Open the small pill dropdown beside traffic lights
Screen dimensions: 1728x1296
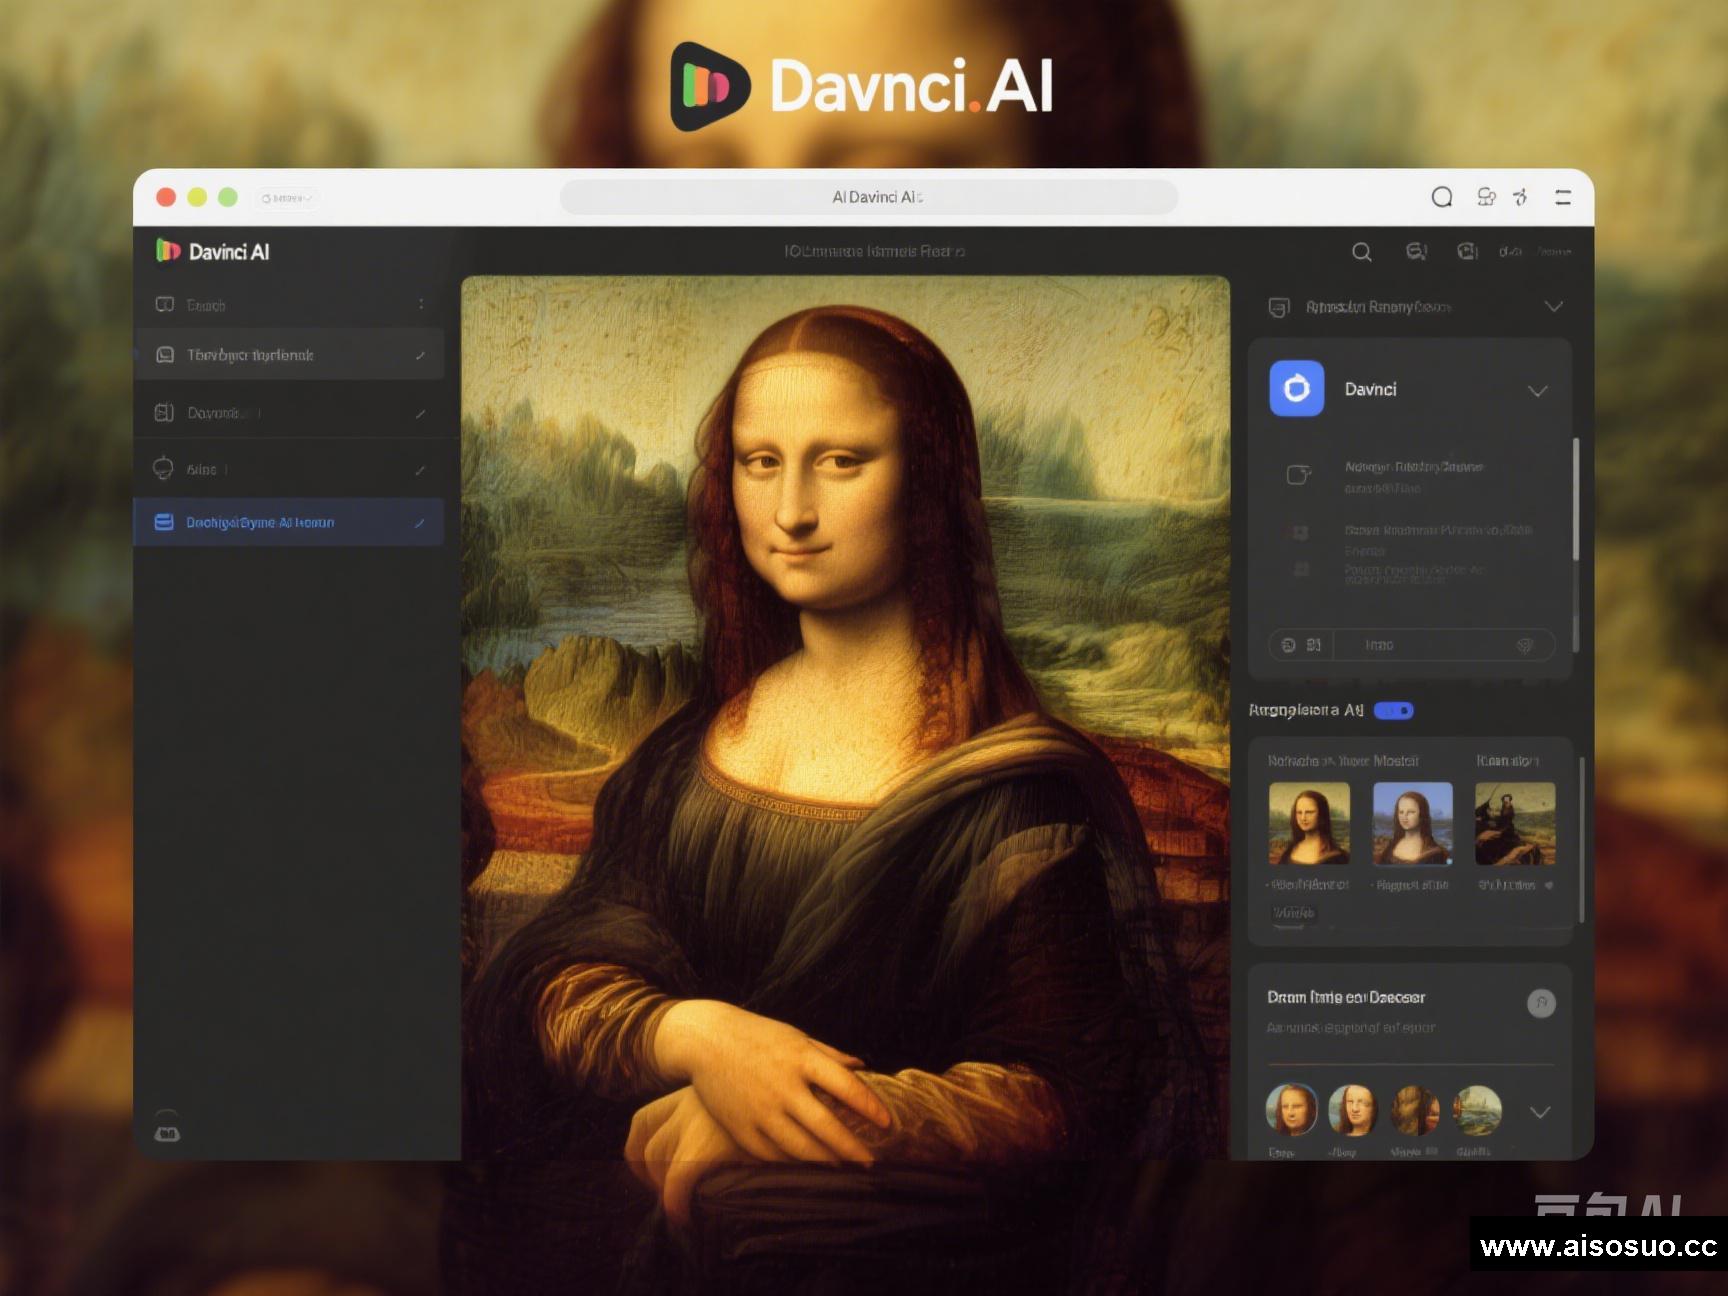tap(287, 198)
